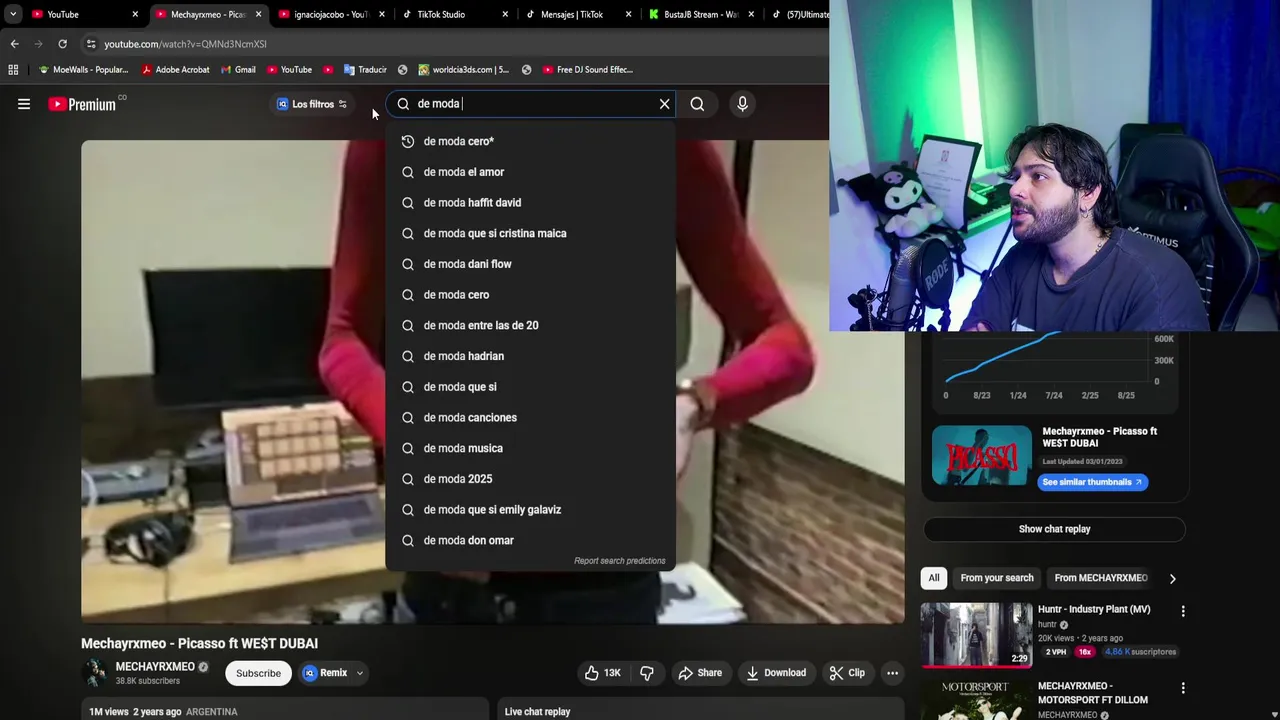Like the video showing 13K likes

(602, 673)
